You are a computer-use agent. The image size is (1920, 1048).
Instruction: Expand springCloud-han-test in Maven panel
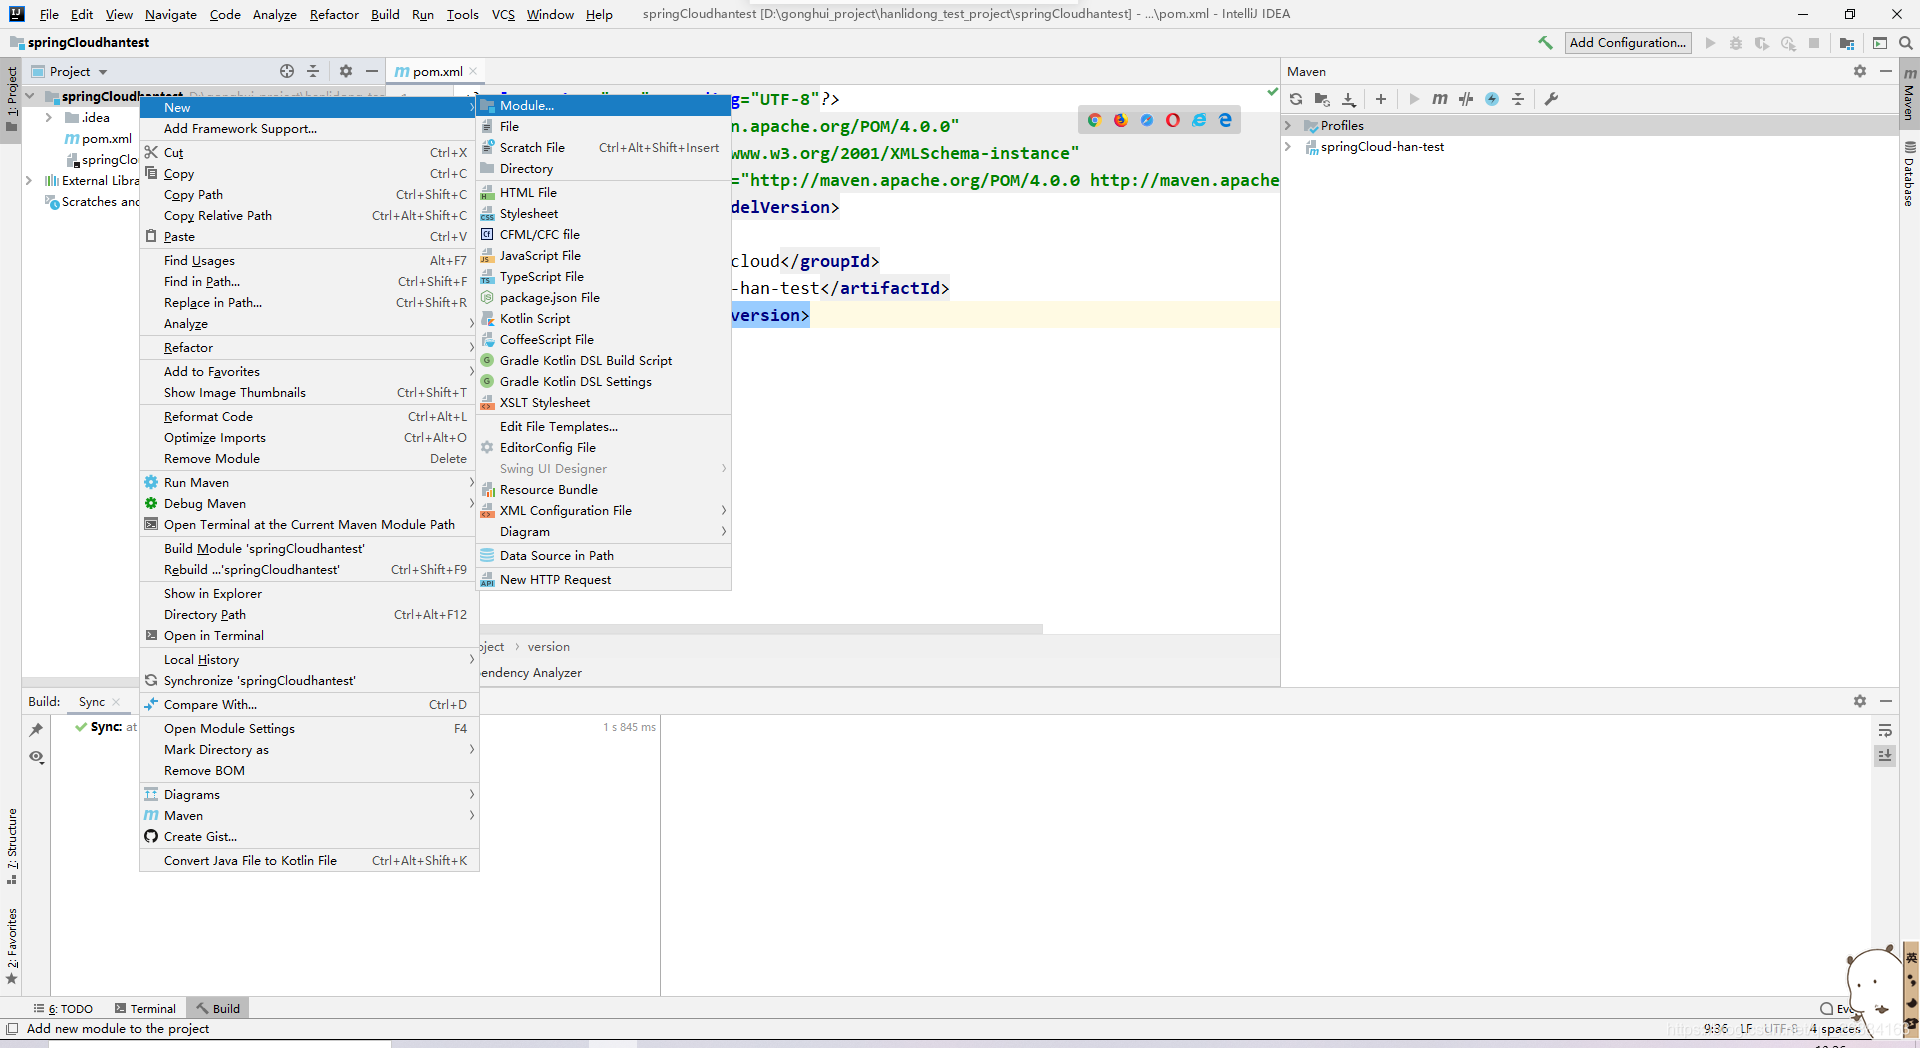1288,146
